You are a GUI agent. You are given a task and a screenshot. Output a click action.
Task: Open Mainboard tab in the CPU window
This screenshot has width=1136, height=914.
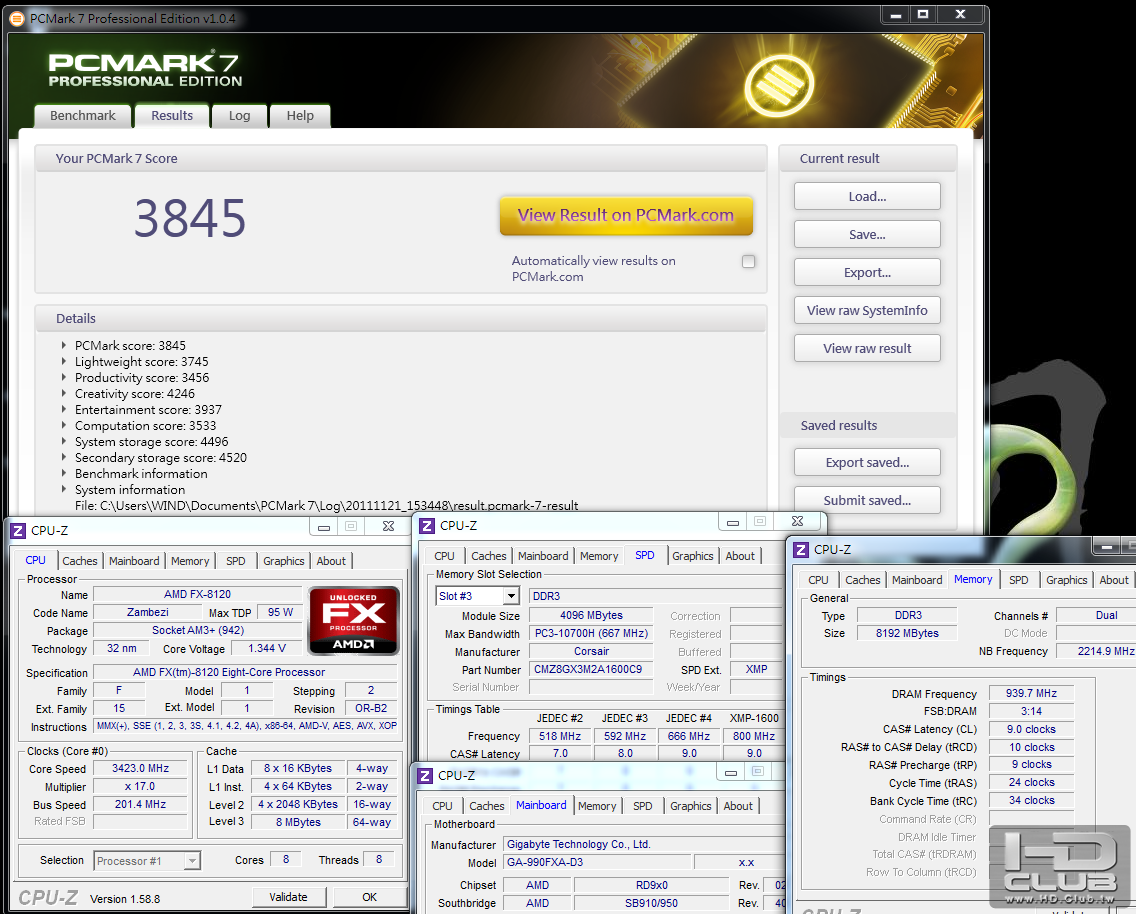tap(134, 561)
